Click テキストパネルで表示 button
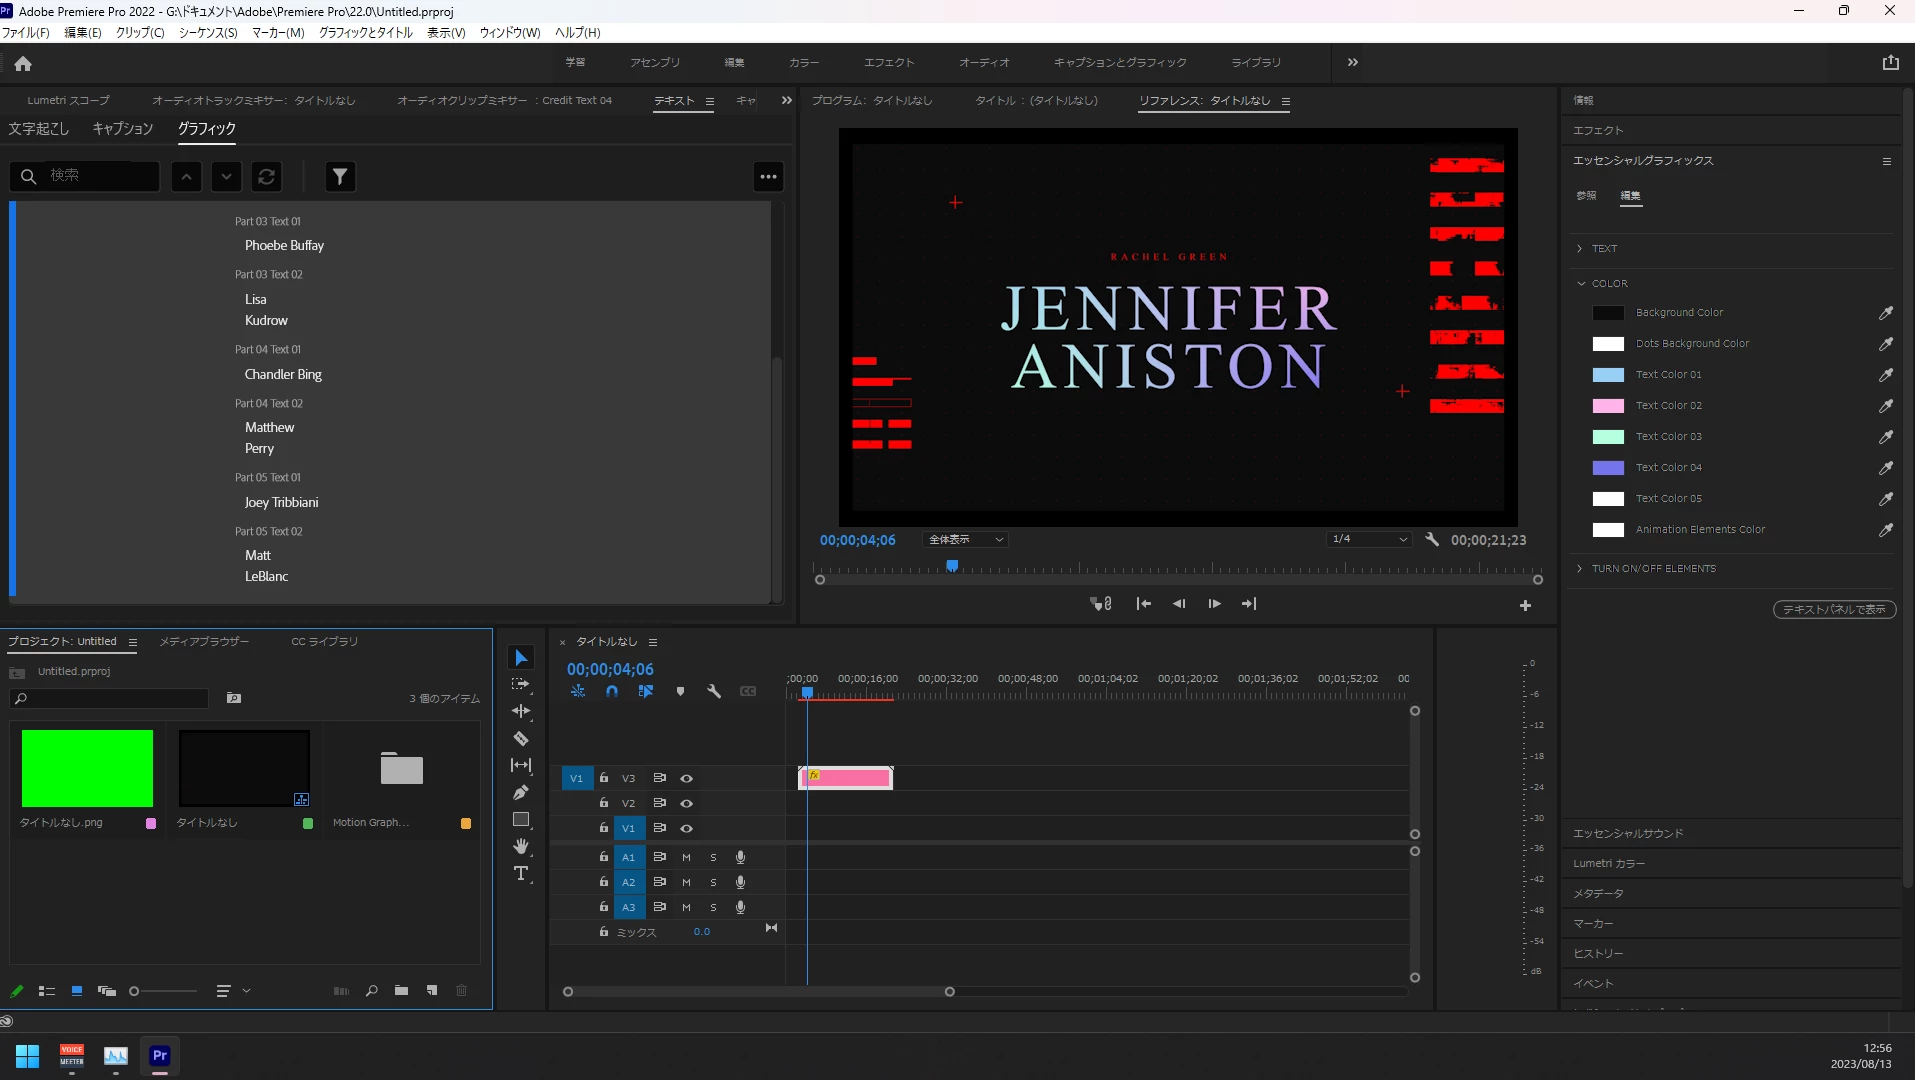1915x1080 pixels. coord(1834,609)
